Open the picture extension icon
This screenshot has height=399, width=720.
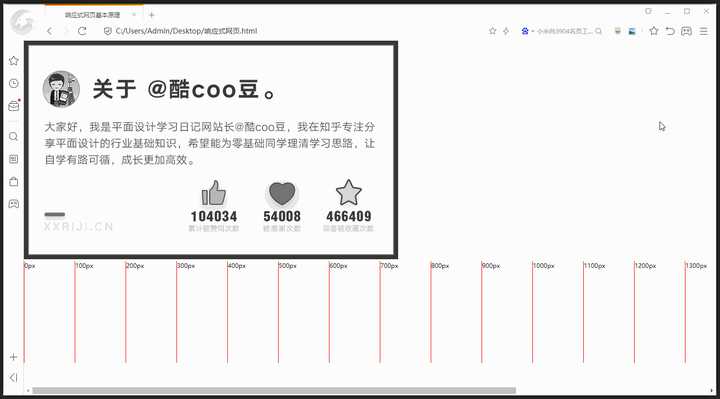(x=632, y=31)
